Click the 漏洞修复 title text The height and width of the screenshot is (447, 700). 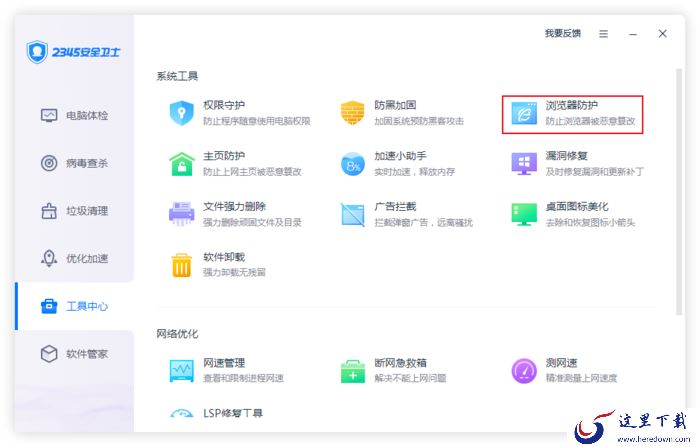pos(567,156)
